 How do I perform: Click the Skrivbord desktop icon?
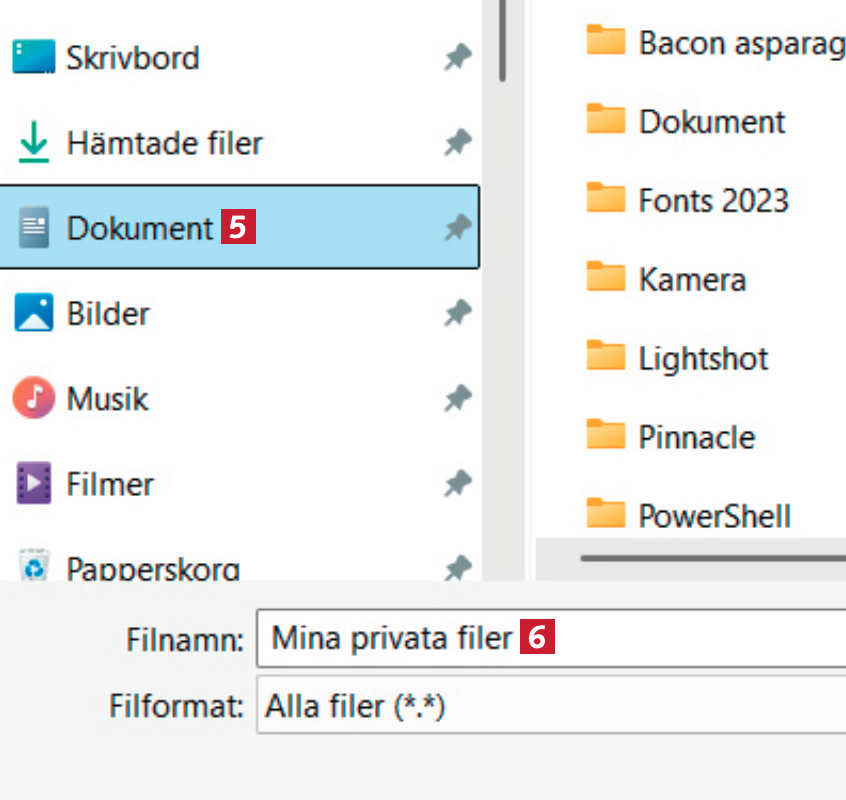[33, 57]
